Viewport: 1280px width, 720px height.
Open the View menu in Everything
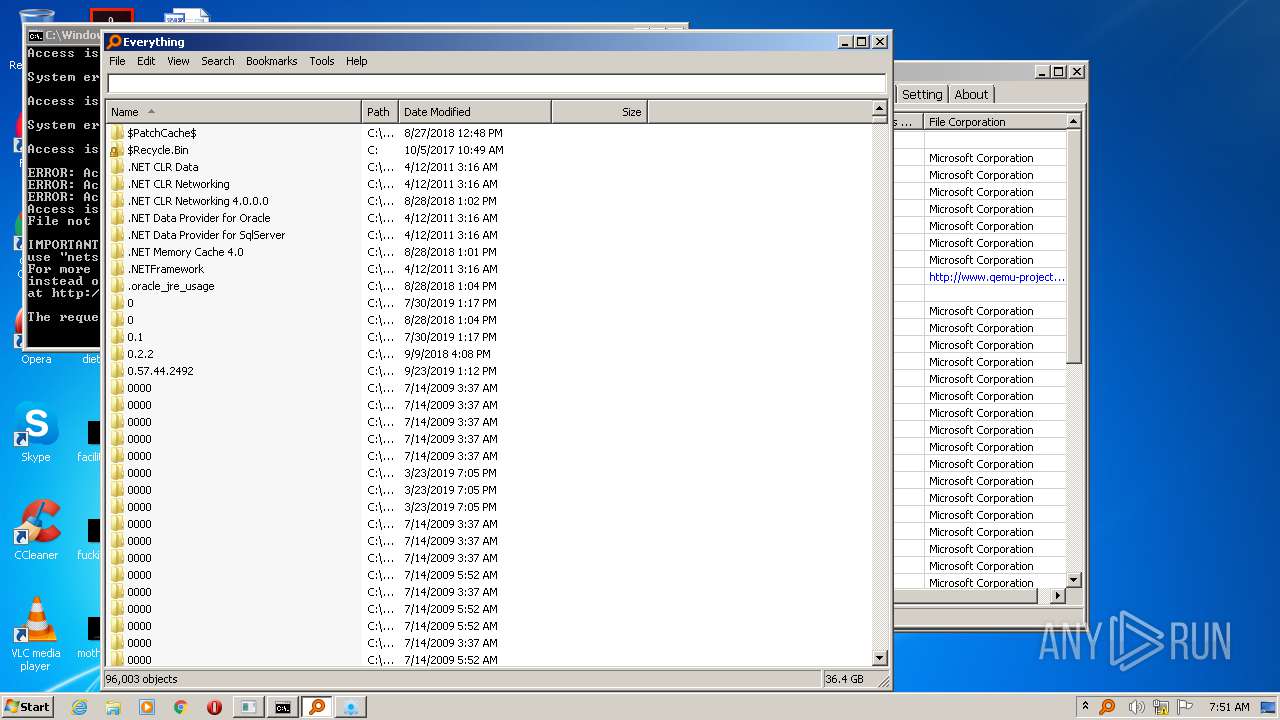tap(178, 61)
